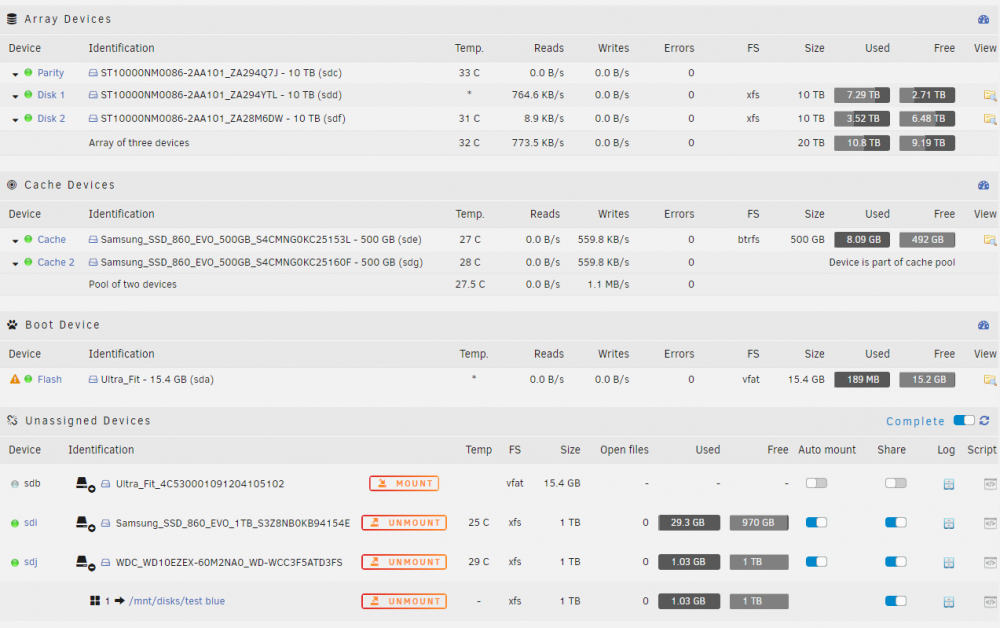Open the log for sdj device
Screen dimensions: 1000x628
[948, 562]
